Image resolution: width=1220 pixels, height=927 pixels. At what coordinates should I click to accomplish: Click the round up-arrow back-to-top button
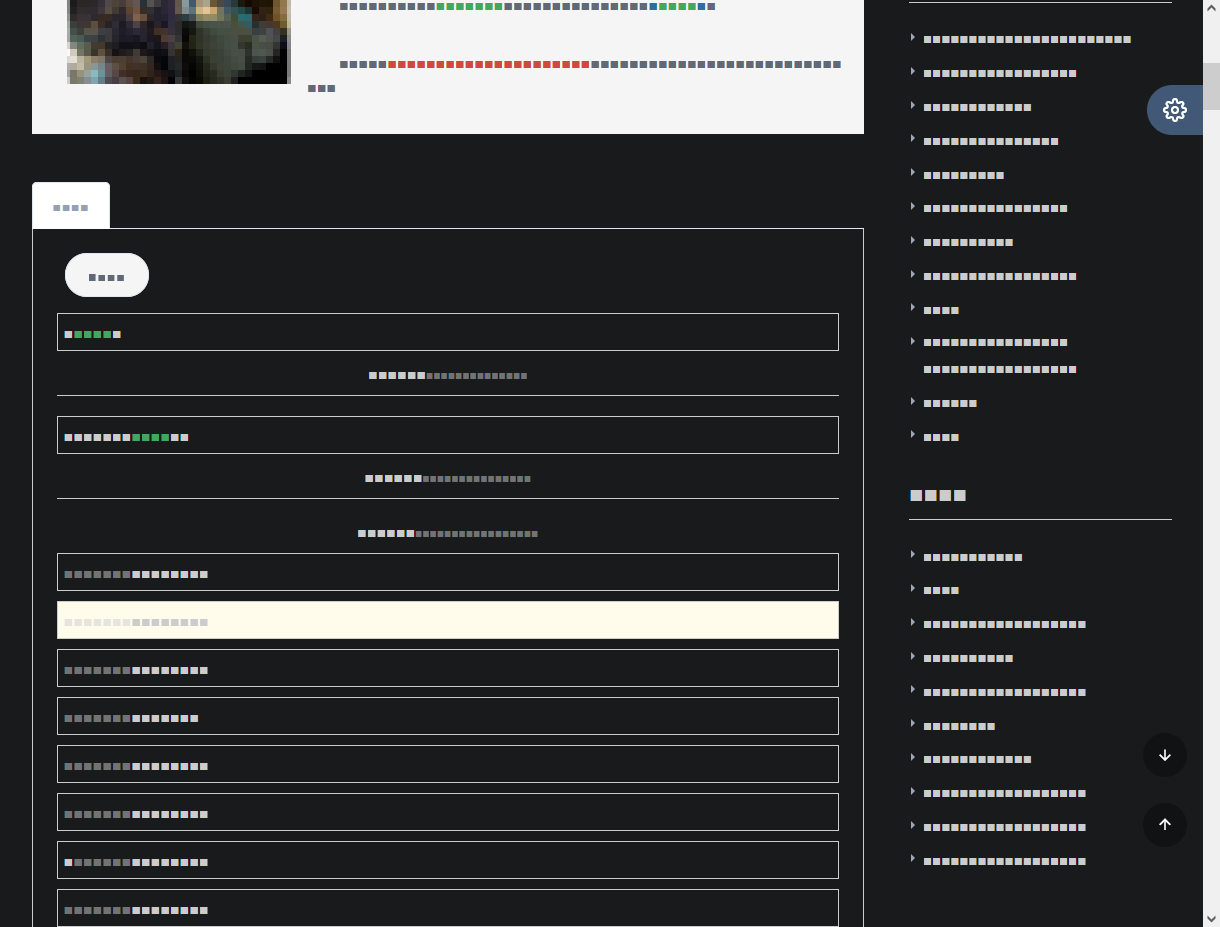pyautogui.click(x=1164, y=824)
